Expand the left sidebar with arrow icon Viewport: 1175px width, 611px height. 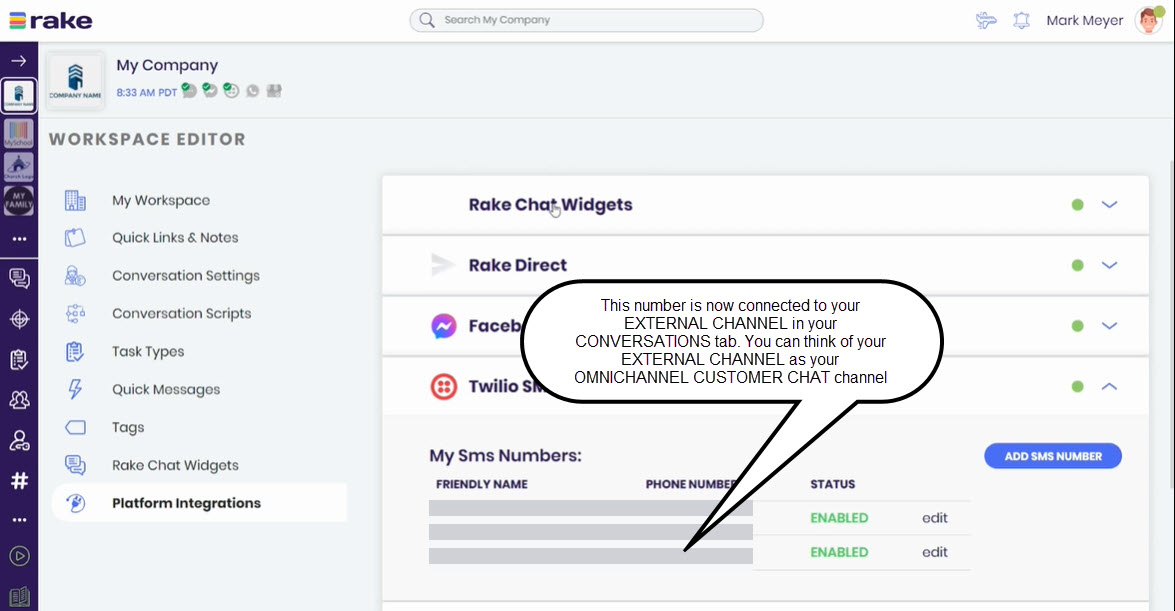(19, 61)
